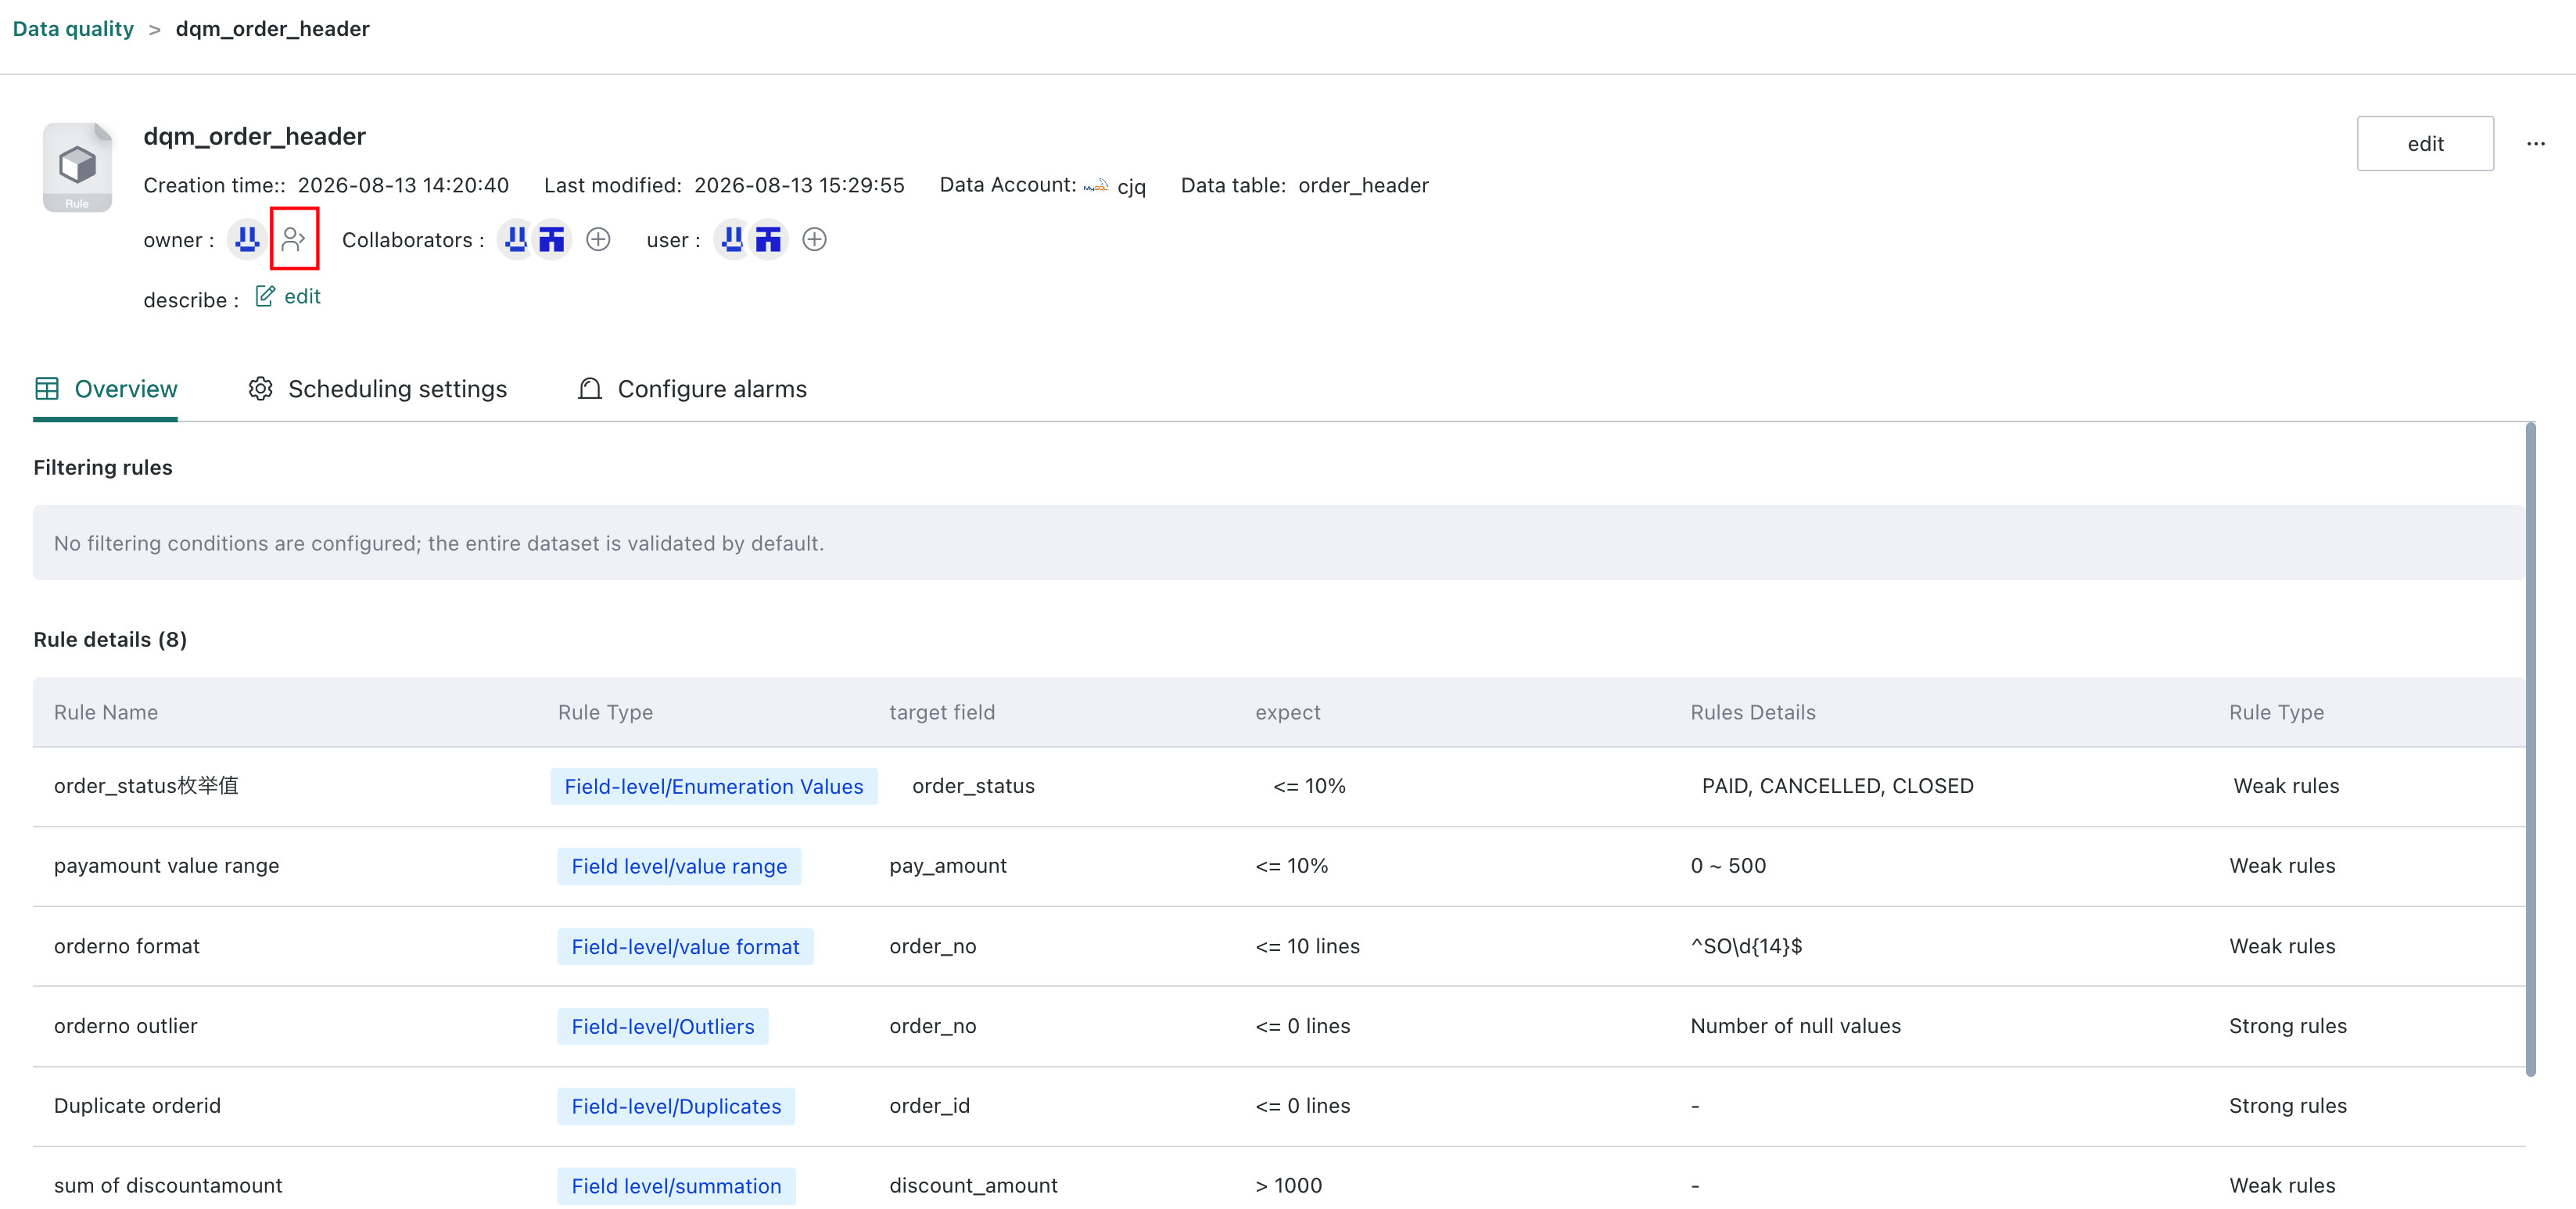The image size is (2576, 1209).
Task: Click the dqm_order_header breadcrumb item
Action: tap(273, 29)
